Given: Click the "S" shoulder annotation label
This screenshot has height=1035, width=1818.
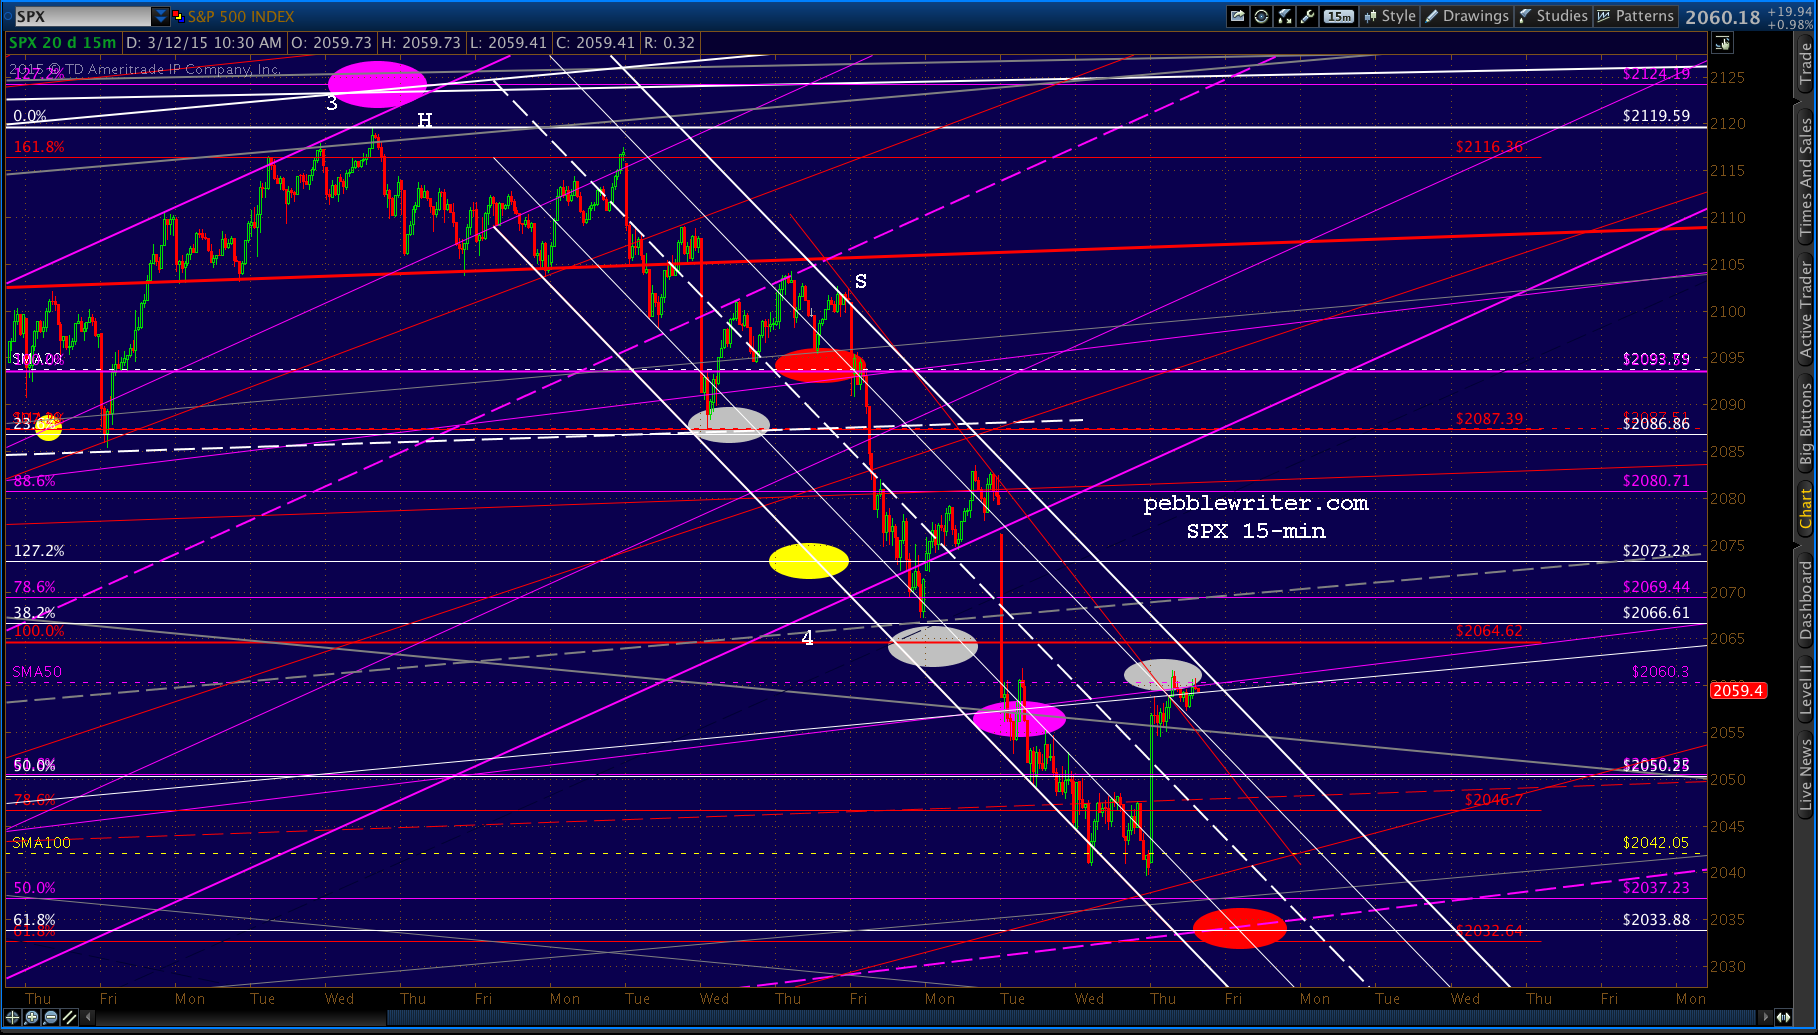Looking at the screenshot, I should 861,281.
